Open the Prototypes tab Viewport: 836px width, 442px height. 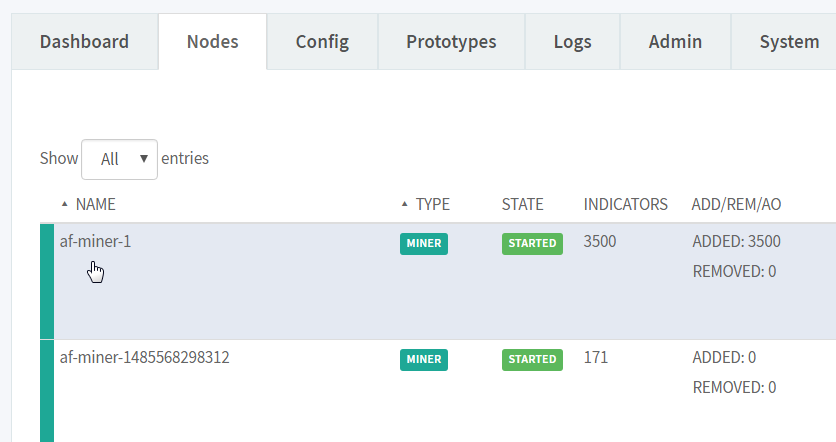point(451,42)
